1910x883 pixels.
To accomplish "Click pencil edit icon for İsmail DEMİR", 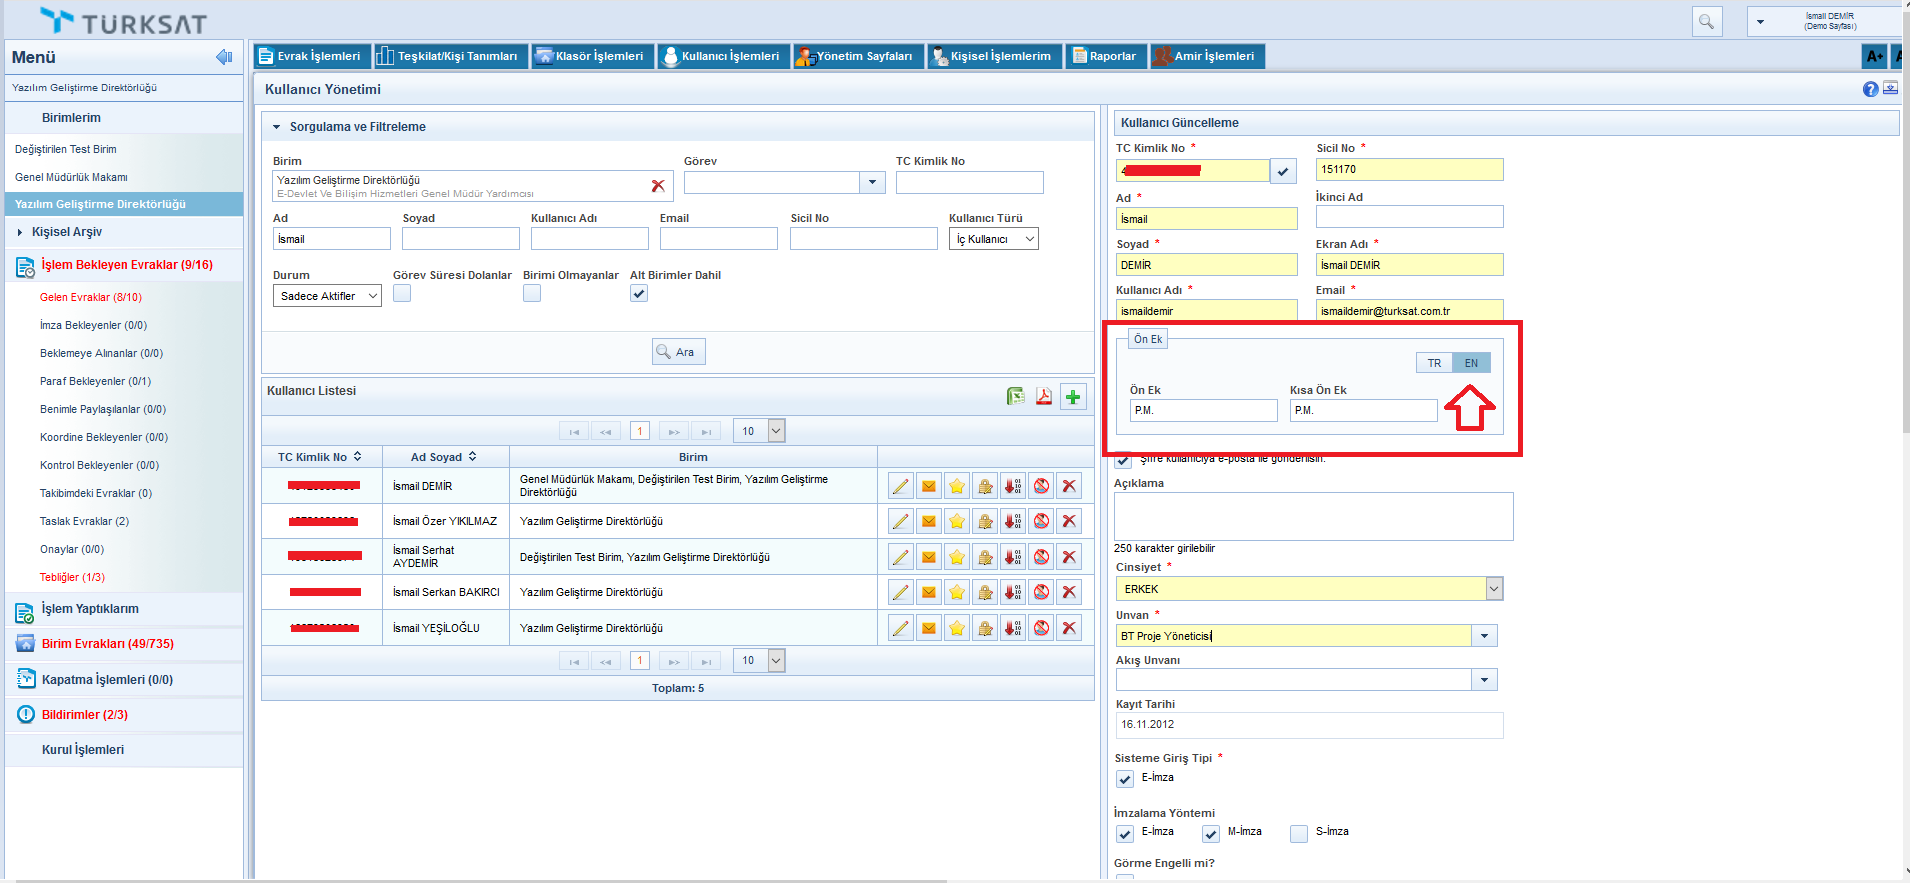I will coord(901,486).
